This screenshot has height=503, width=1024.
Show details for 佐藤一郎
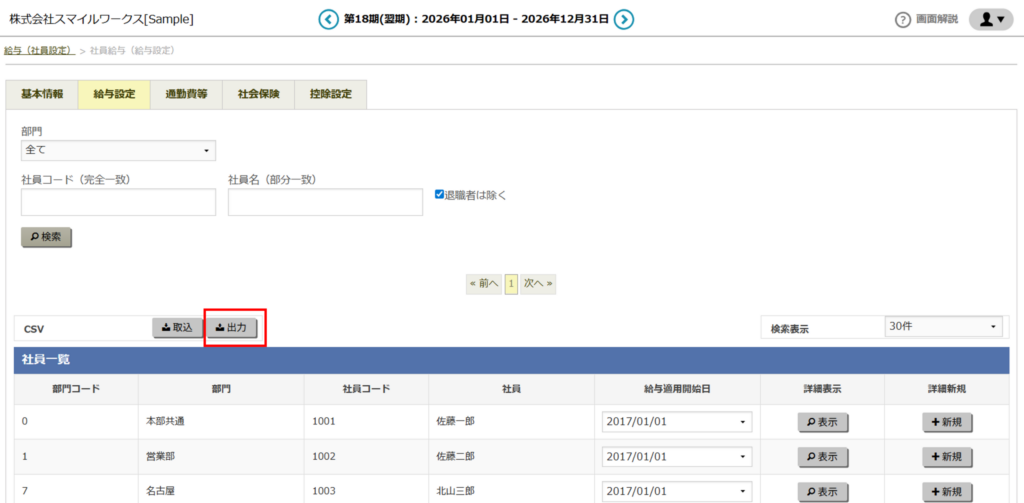[824, 422]
